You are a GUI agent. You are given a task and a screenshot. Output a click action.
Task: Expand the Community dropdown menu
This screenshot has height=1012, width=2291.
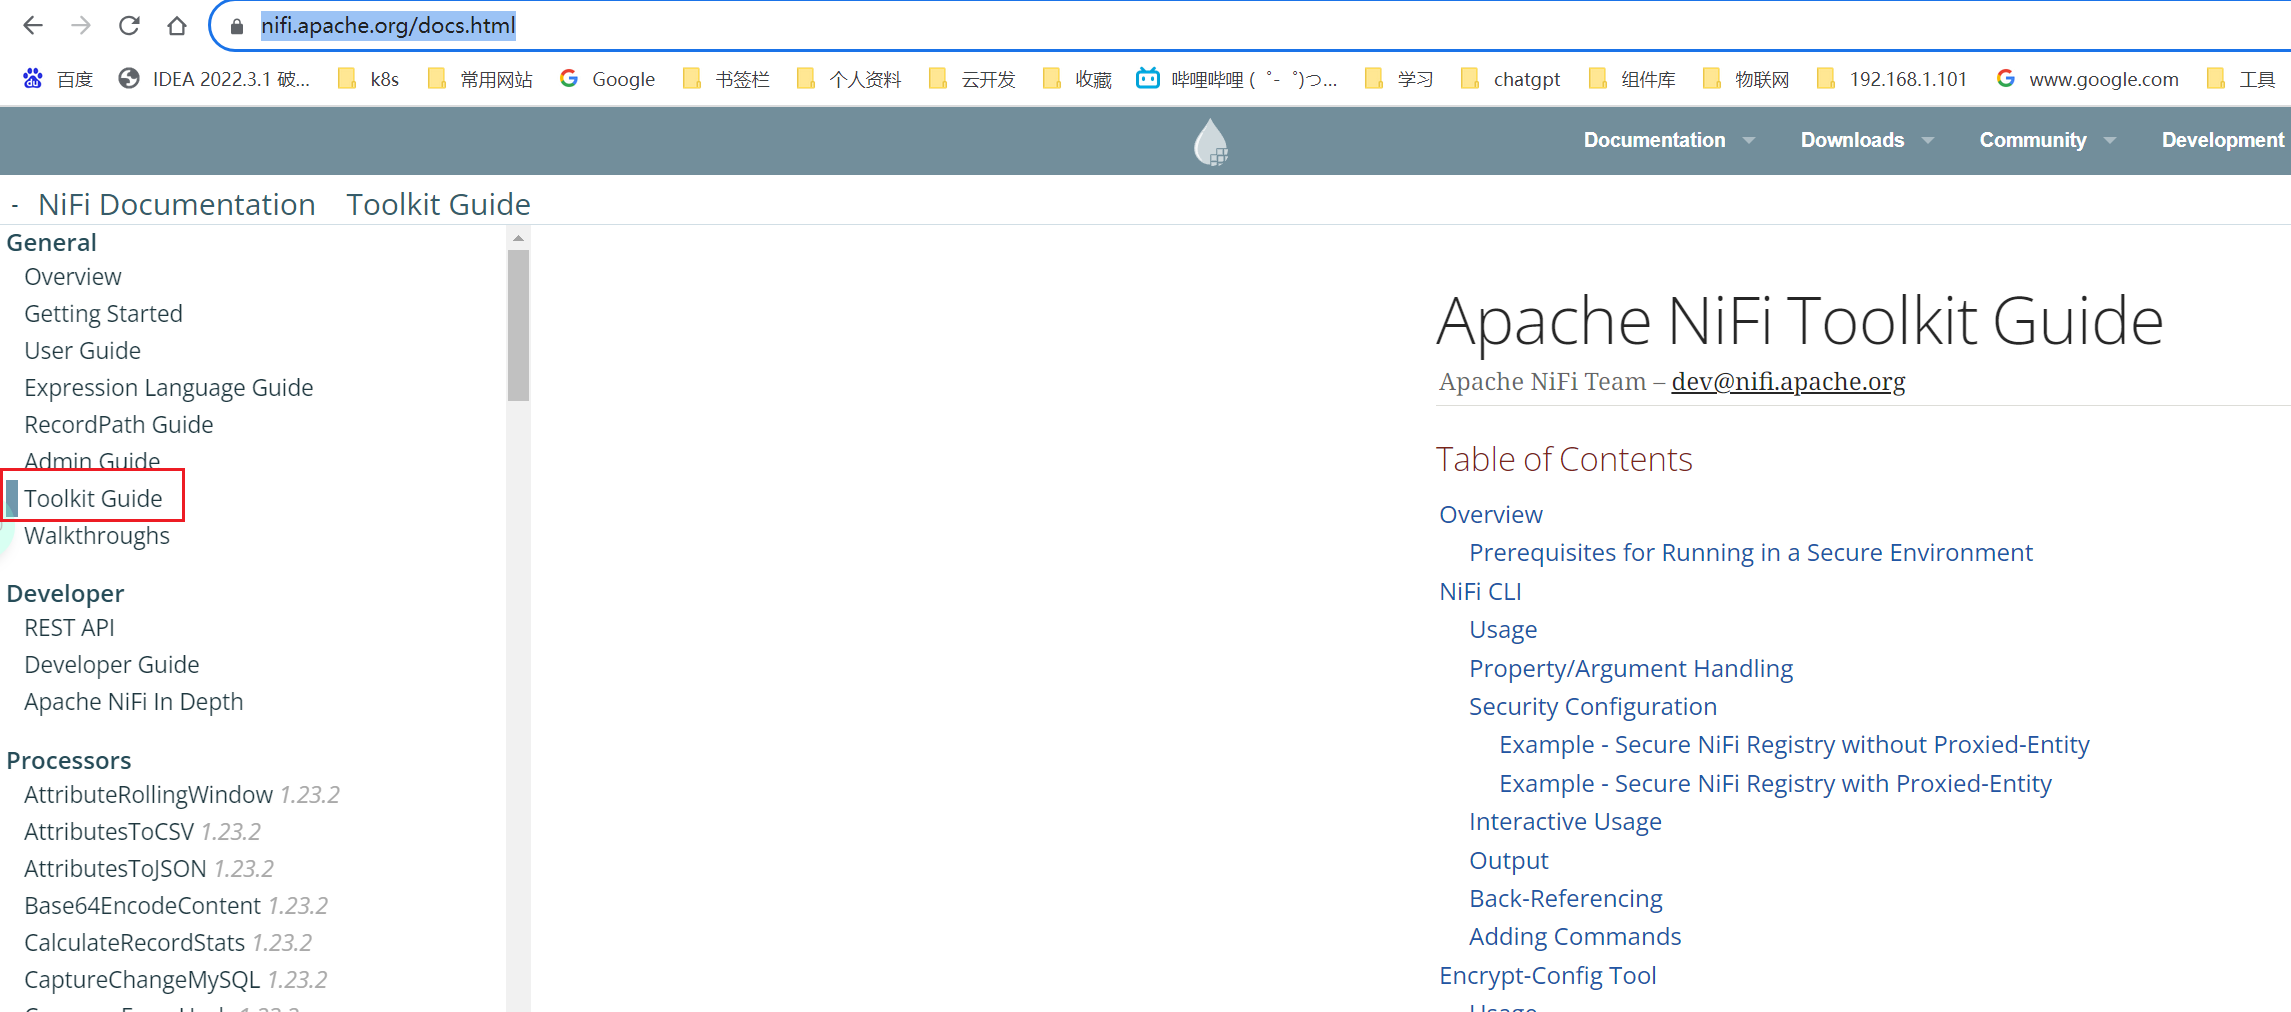(x=2047, y=140)
